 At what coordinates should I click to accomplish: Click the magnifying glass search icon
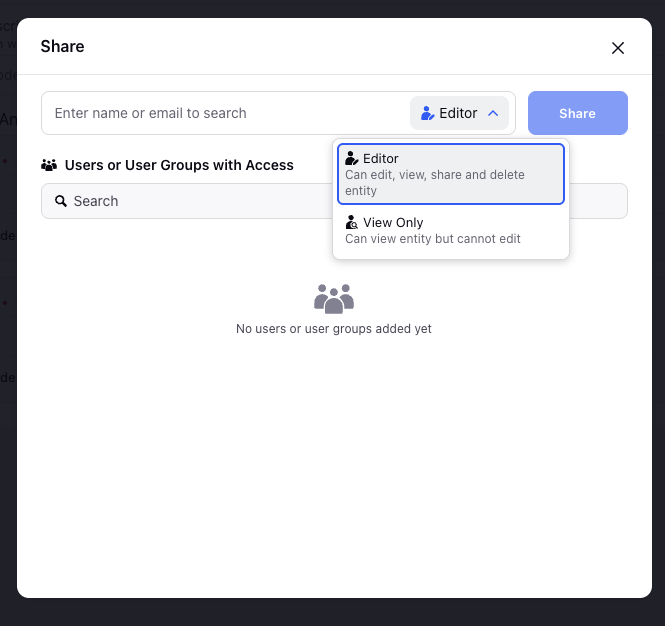point(61,201)
